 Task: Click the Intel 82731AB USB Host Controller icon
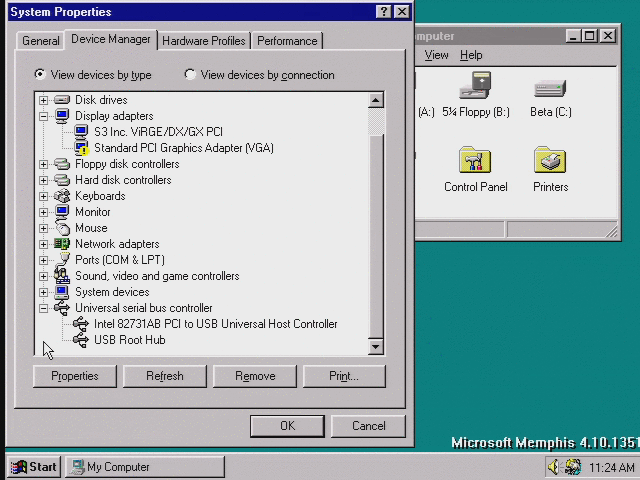81,324
